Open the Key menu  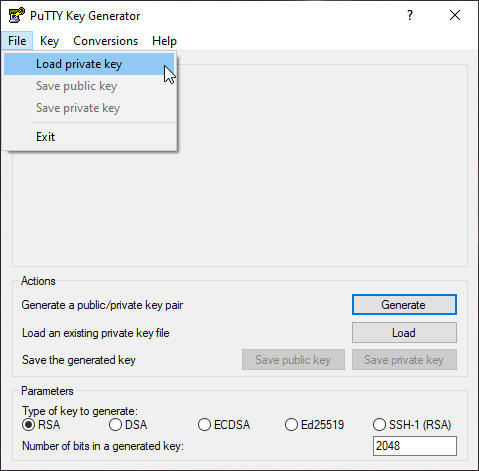click(49, 41)
